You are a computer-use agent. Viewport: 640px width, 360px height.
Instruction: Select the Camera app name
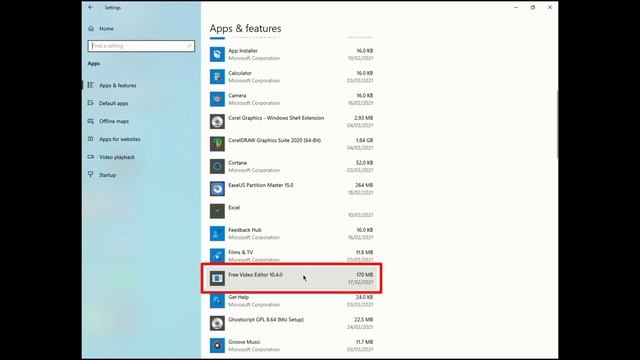(237, 96)
